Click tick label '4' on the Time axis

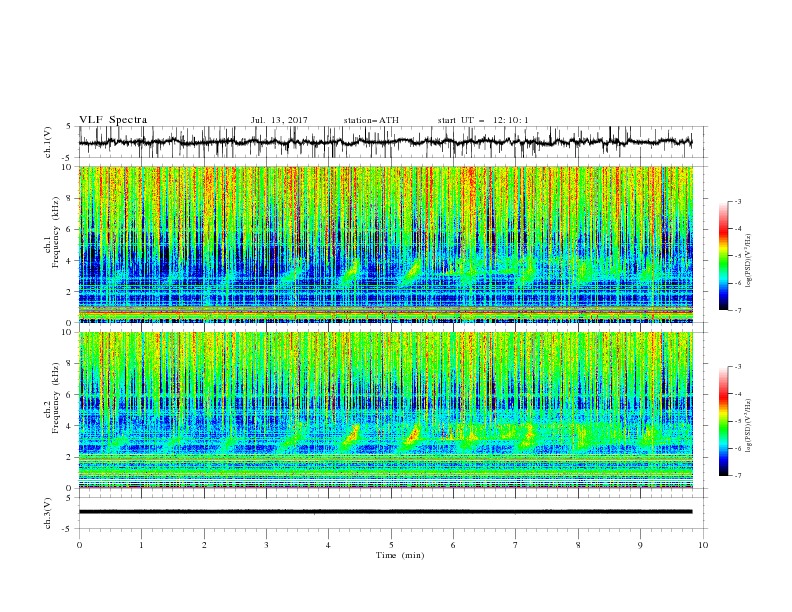329,545
